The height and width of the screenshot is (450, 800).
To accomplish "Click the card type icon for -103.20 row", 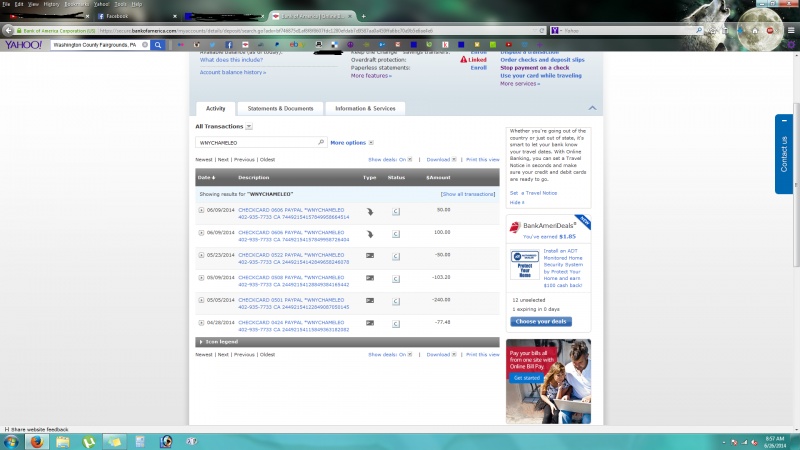I will tap(370, 278).
